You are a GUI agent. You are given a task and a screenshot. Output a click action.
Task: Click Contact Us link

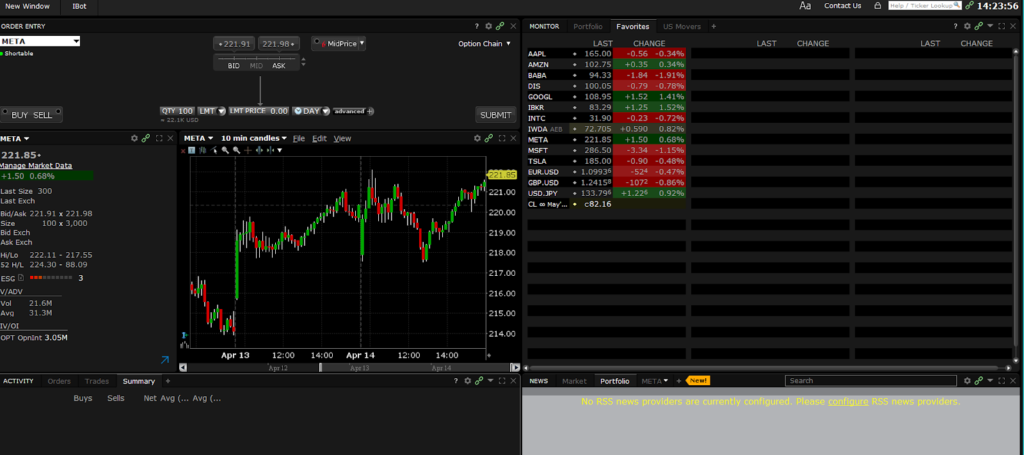click(x=842, y=6)
